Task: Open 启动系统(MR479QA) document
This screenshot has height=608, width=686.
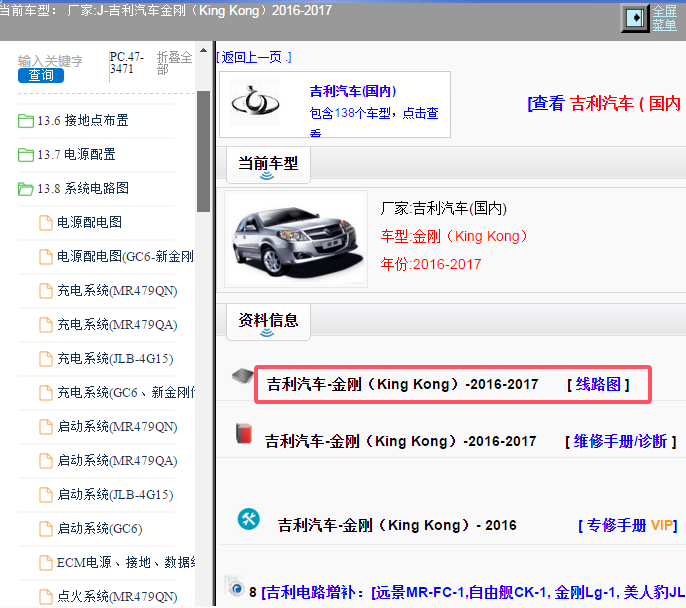Action: click(117, 461)
